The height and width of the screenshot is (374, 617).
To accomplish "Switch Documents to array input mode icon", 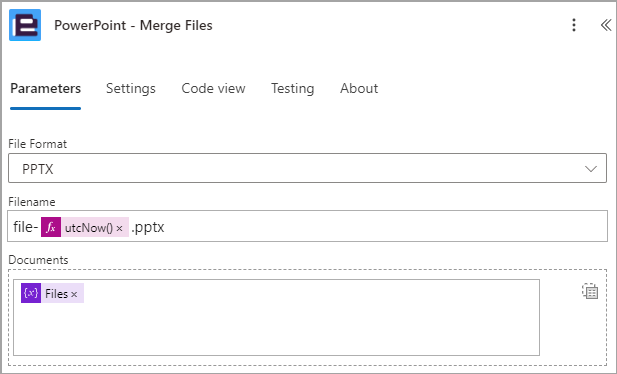I will 590,291.
